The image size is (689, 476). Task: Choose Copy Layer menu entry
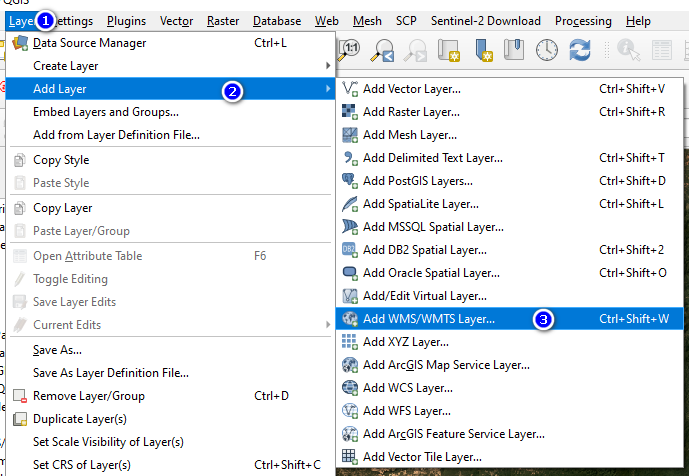[170, 208]
